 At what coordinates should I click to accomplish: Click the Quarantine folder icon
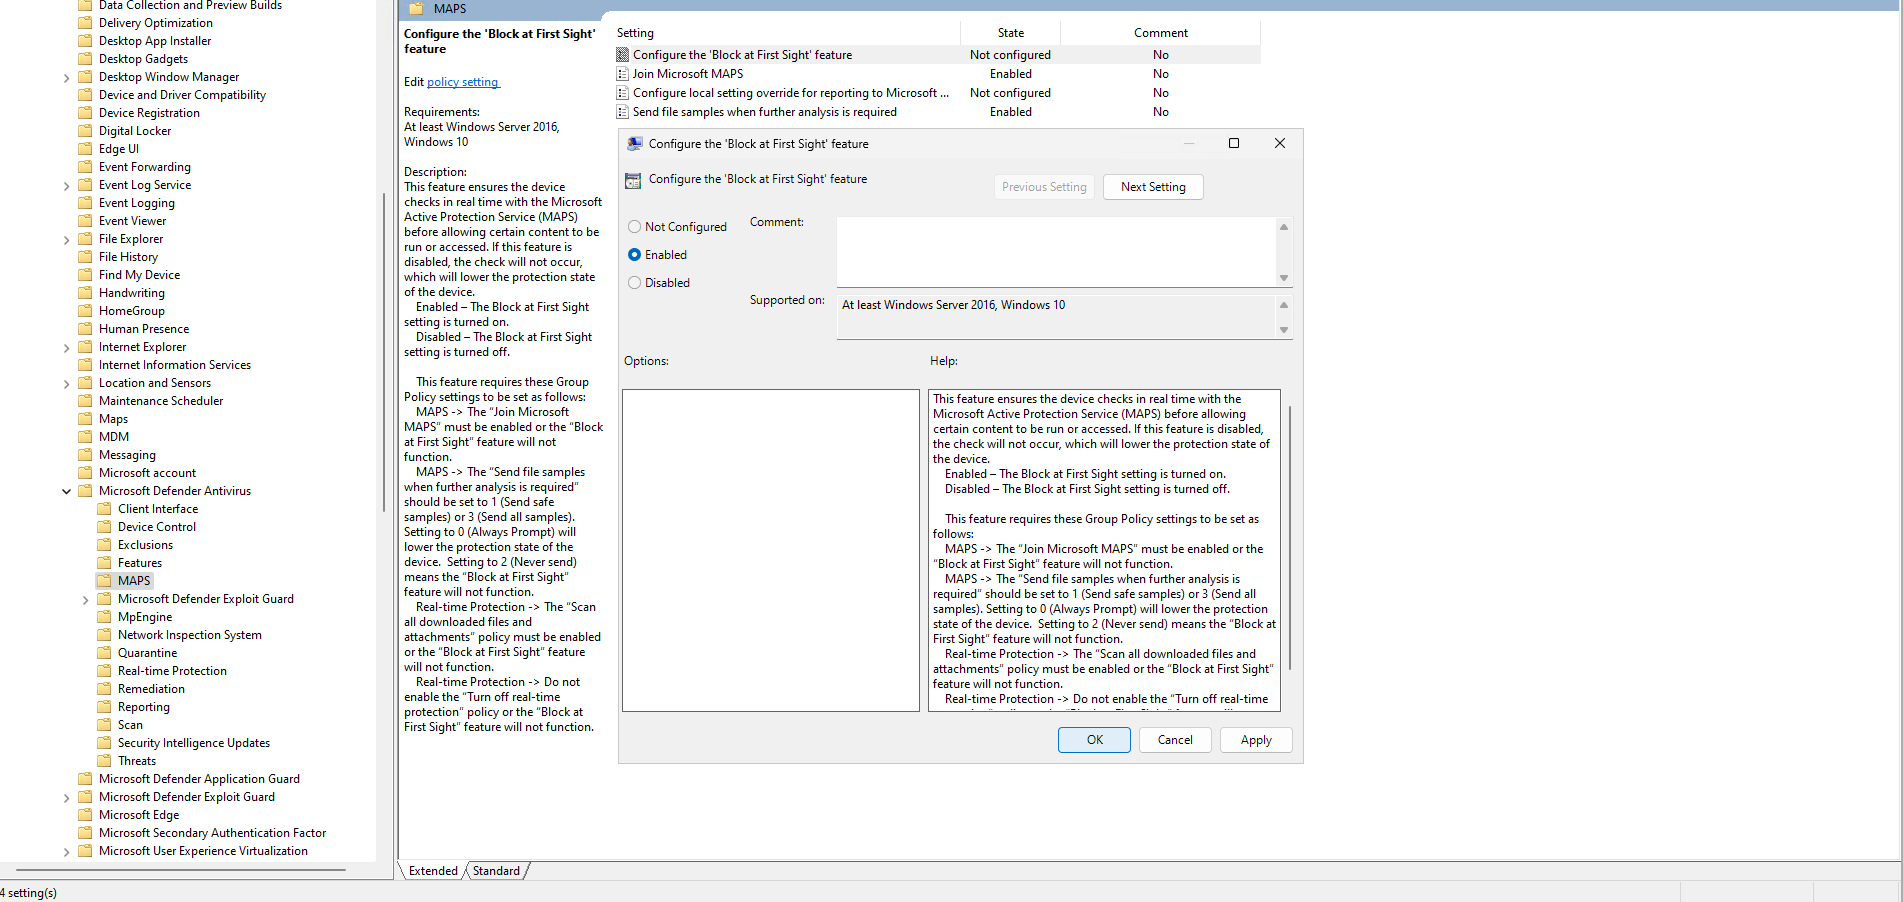104,653
